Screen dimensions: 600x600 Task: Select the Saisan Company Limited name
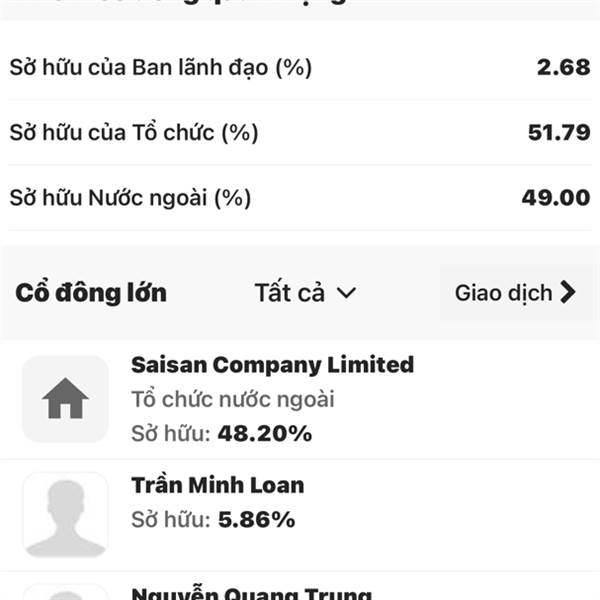pyautogui.click(x=272, y=364)
